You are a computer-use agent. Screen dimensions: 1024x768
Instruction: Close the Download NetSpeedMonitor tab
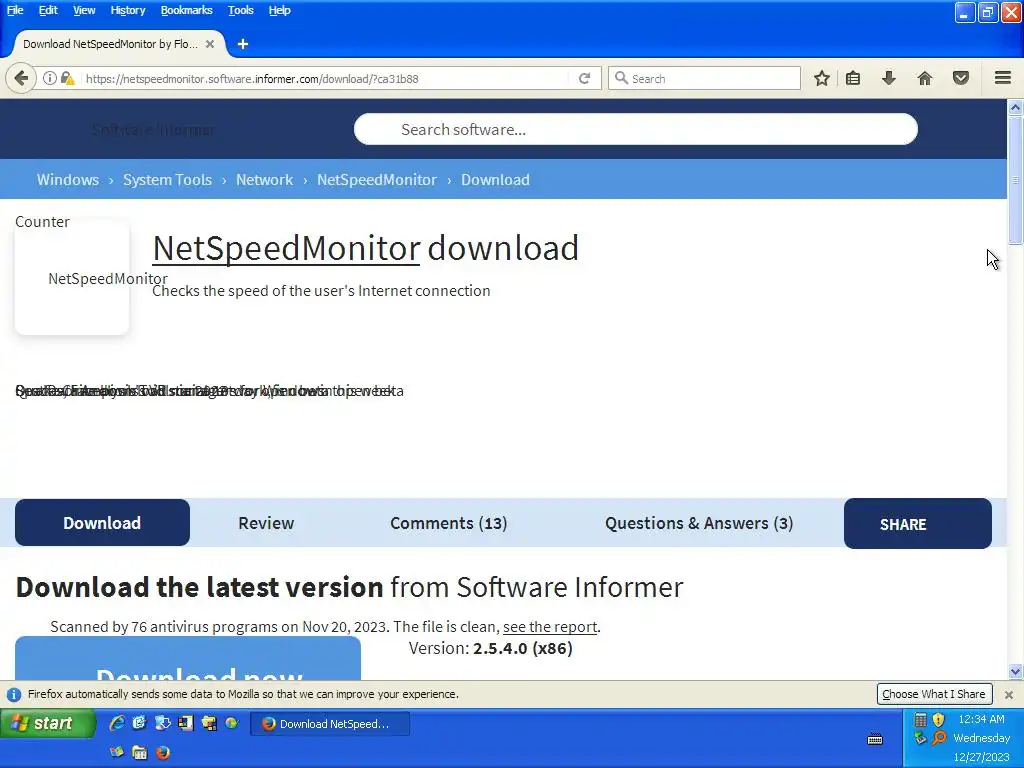tap(210, 44)
